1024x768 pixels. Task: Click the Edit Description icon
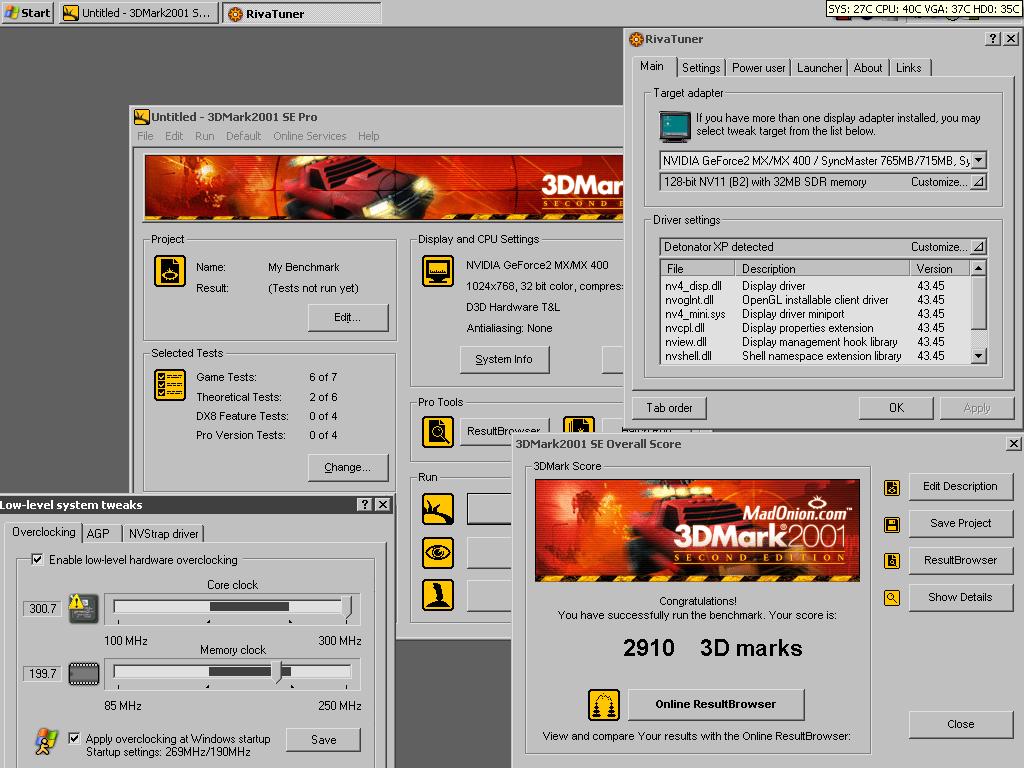pyautogui.click(x=892, y=487)
